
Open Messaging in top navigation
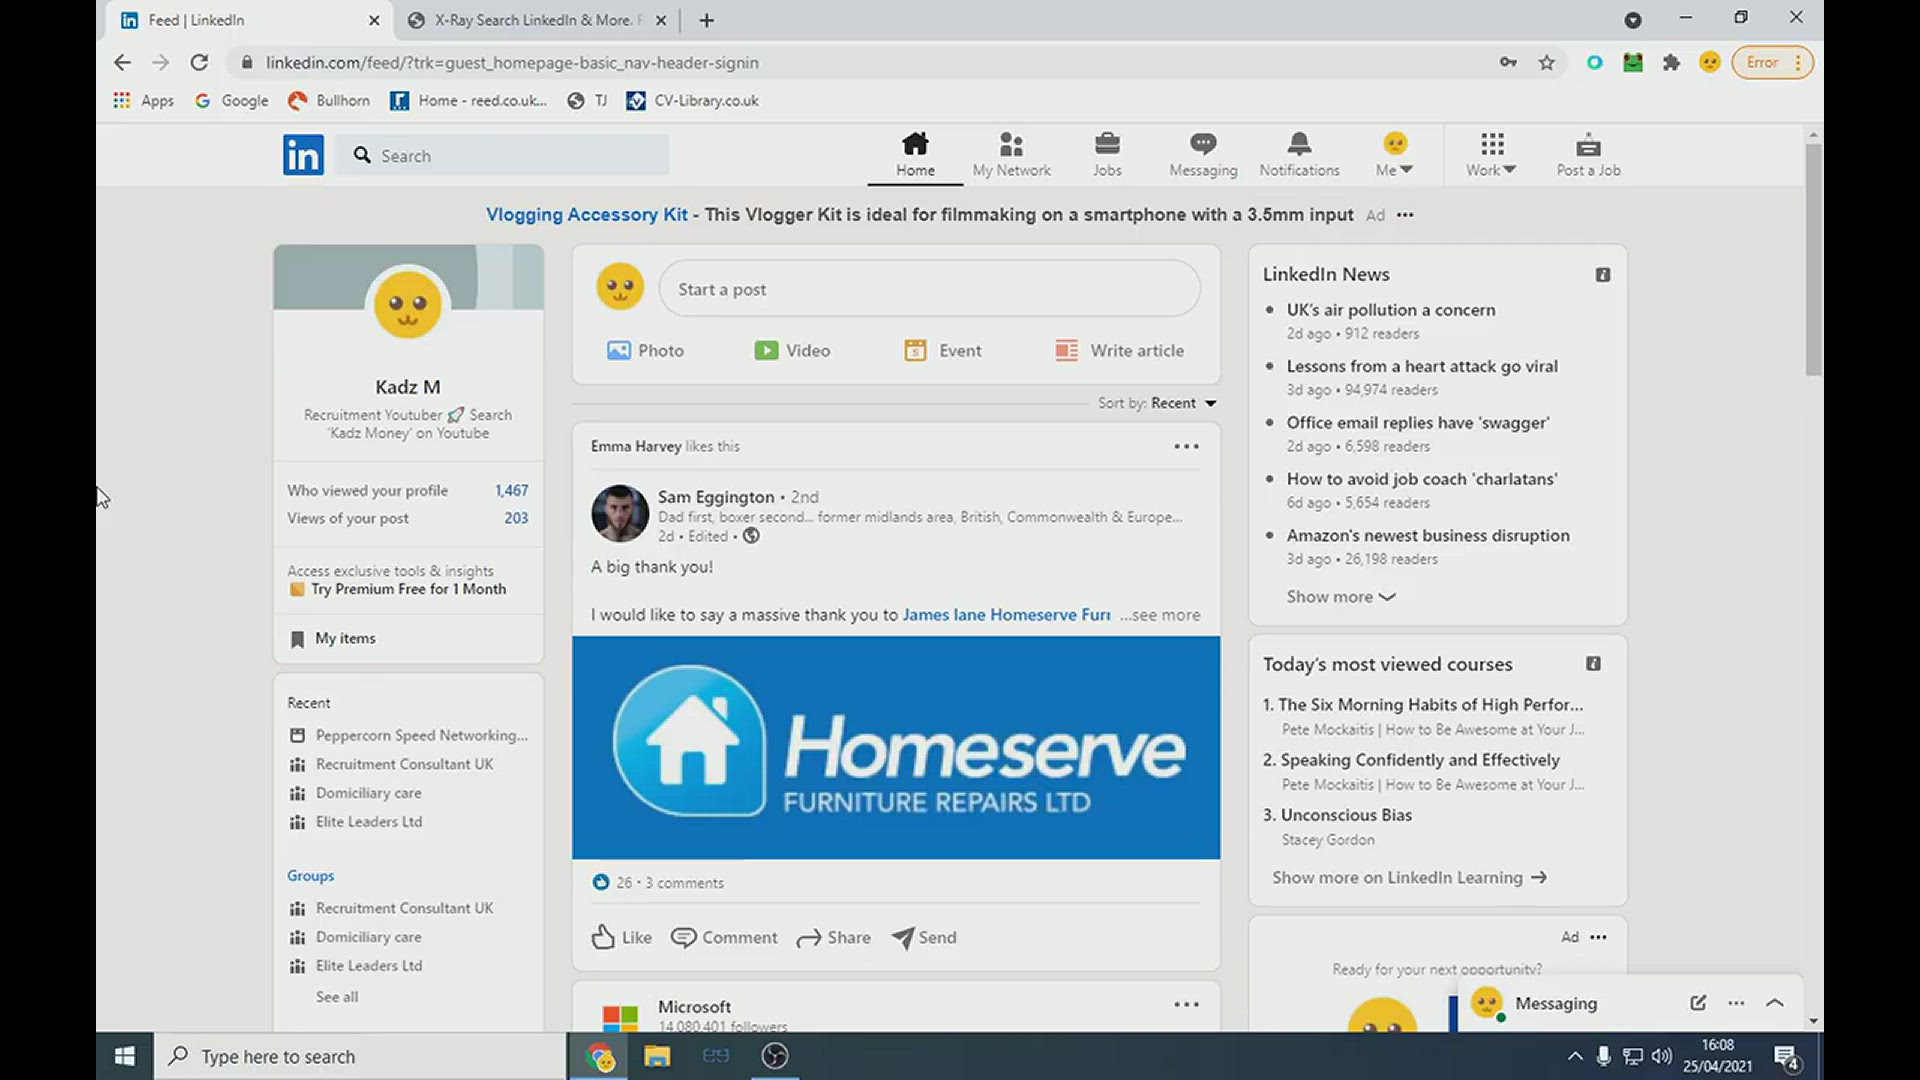click(1203, 155)
